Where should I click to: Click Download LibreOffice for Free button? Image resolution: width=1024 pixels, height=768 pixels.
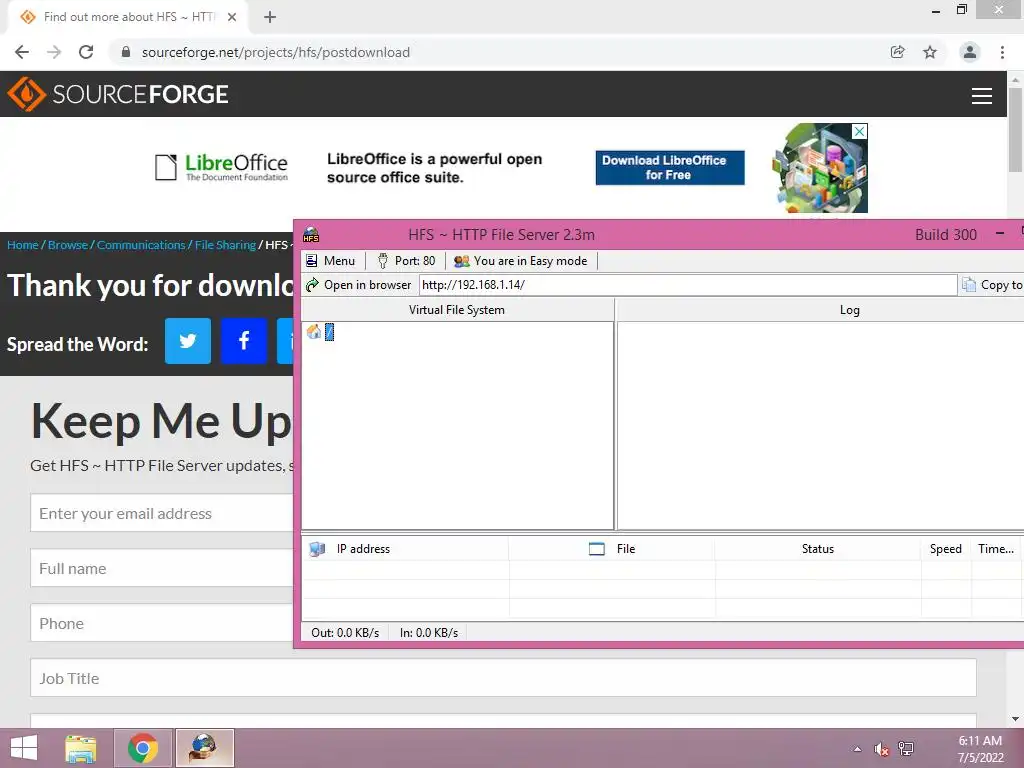[x=669, y=168]
